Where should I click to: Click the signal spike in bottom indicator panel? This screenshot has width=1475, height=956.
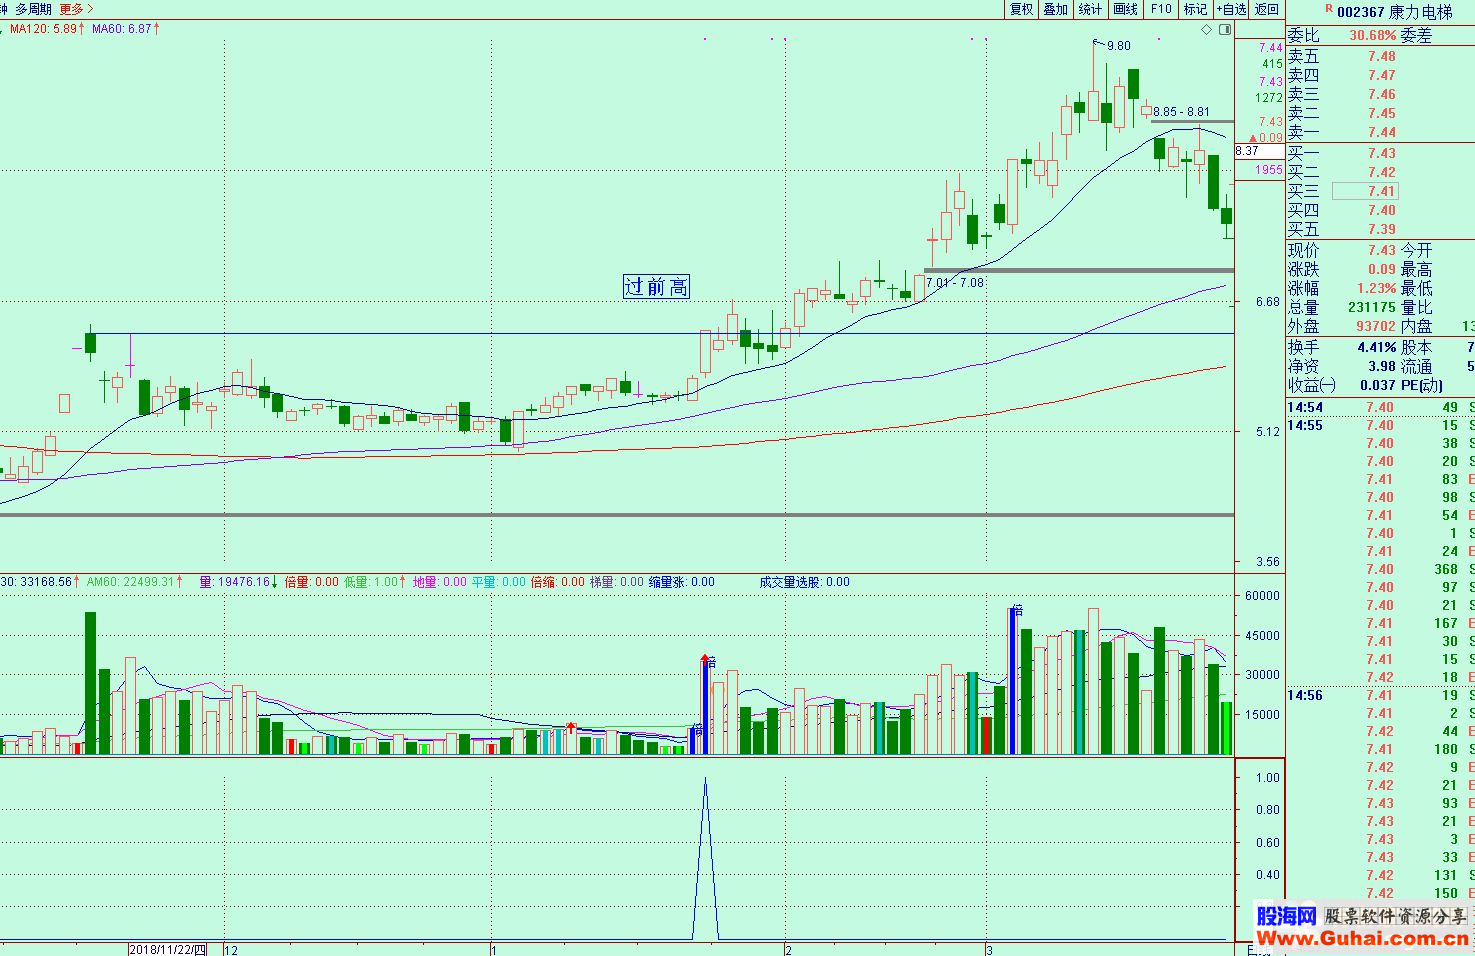click(x=705, y=858)
